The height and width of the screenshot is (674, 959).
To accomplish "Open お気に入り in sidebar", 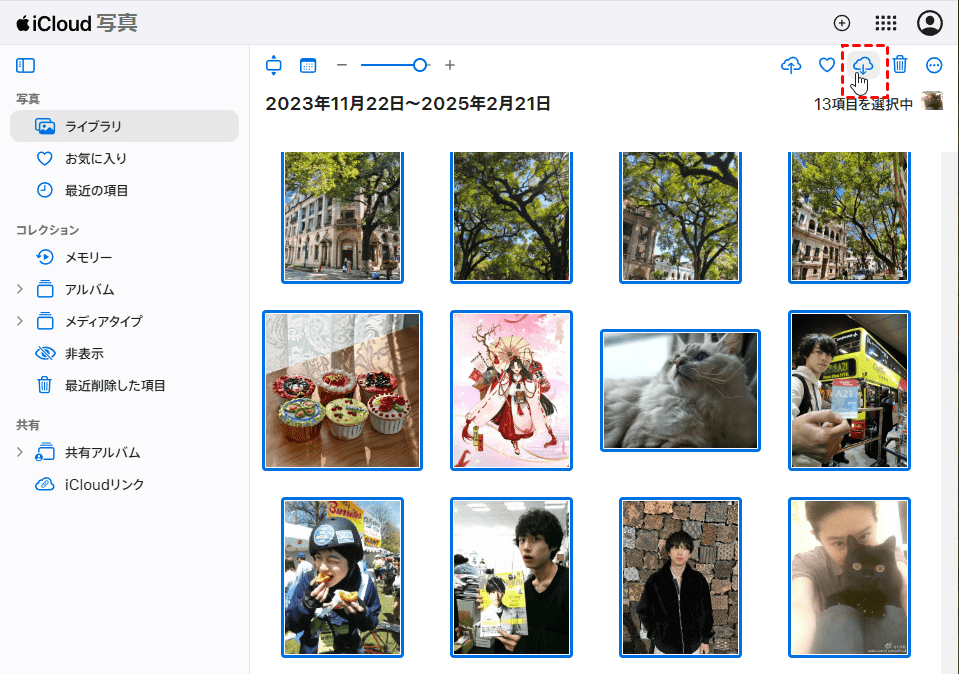I will click(96, 158).
